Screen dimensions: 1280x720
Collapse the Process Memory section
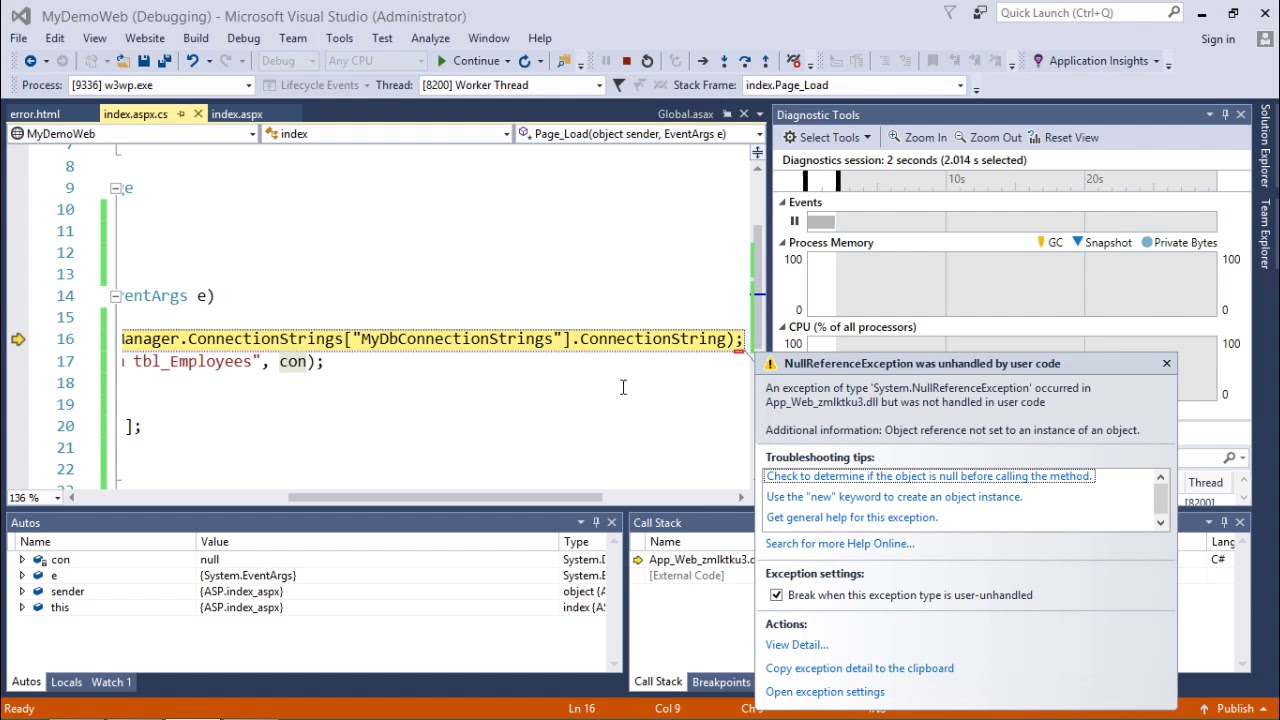tap(783, 243)
